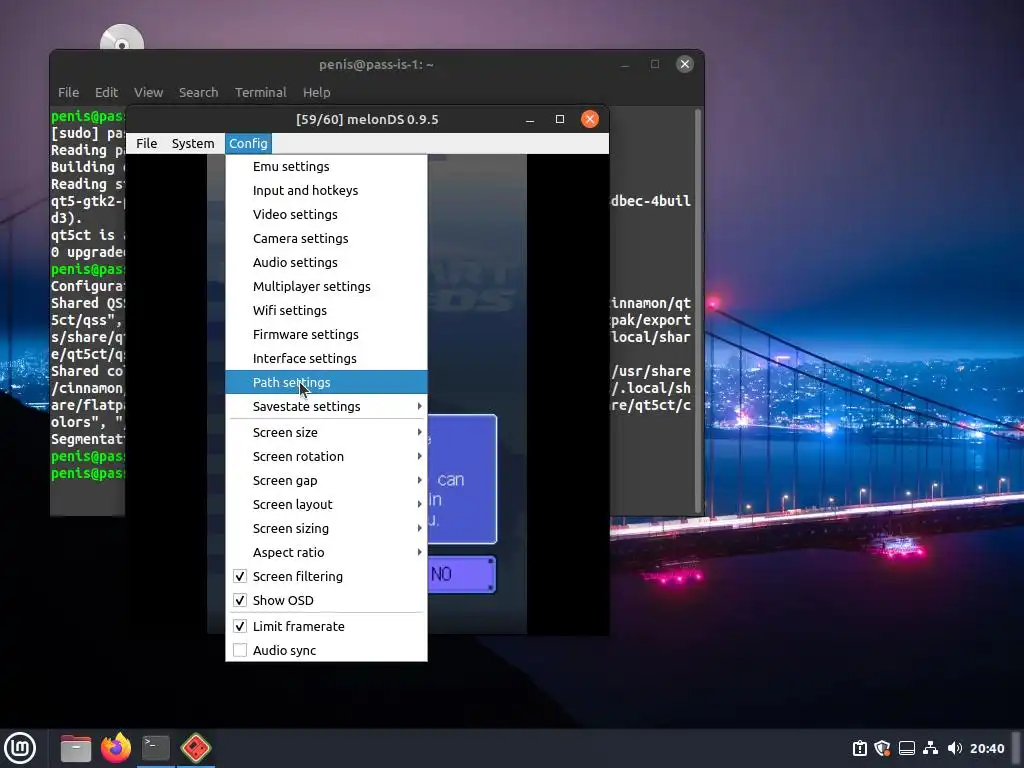Expand the Screen gap submenu
This screenshot has width=1024, height=768.
(x=327, y=481)
